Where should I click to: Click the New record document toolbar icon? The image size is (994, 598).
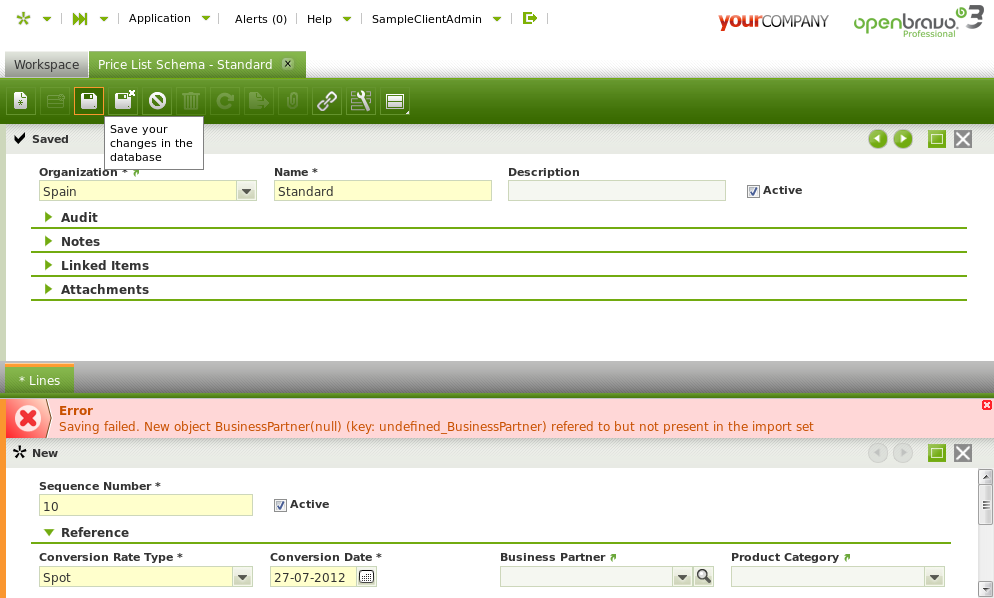click(x=21, y=101)
